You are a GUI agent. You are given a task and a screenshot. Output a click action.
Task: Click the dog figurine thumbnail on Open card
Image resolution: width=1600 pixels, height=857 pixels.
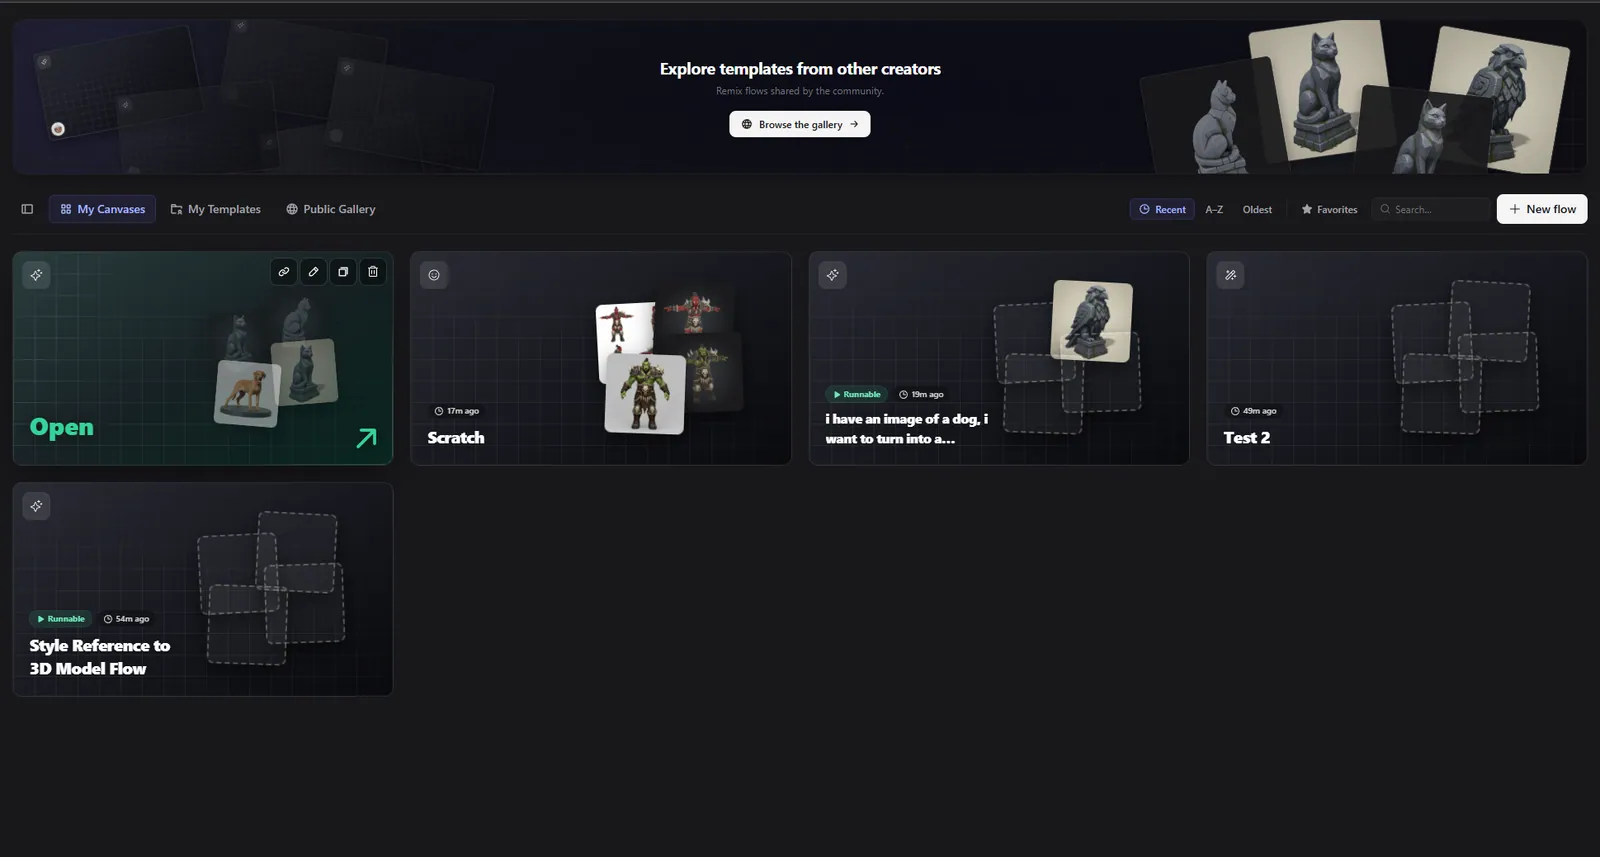tap(247, 392)
